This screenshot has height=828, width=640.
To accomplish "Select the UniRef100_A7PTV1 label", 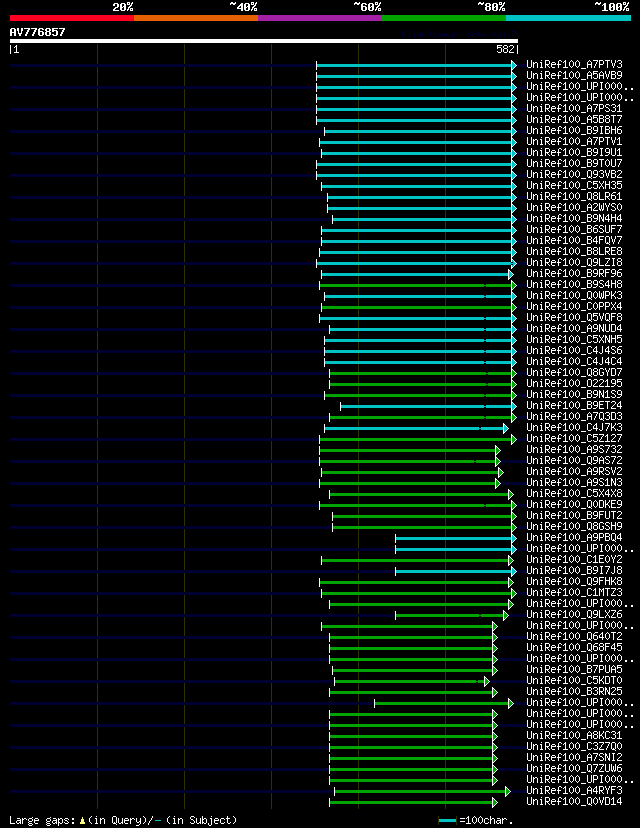I will 574,142.
